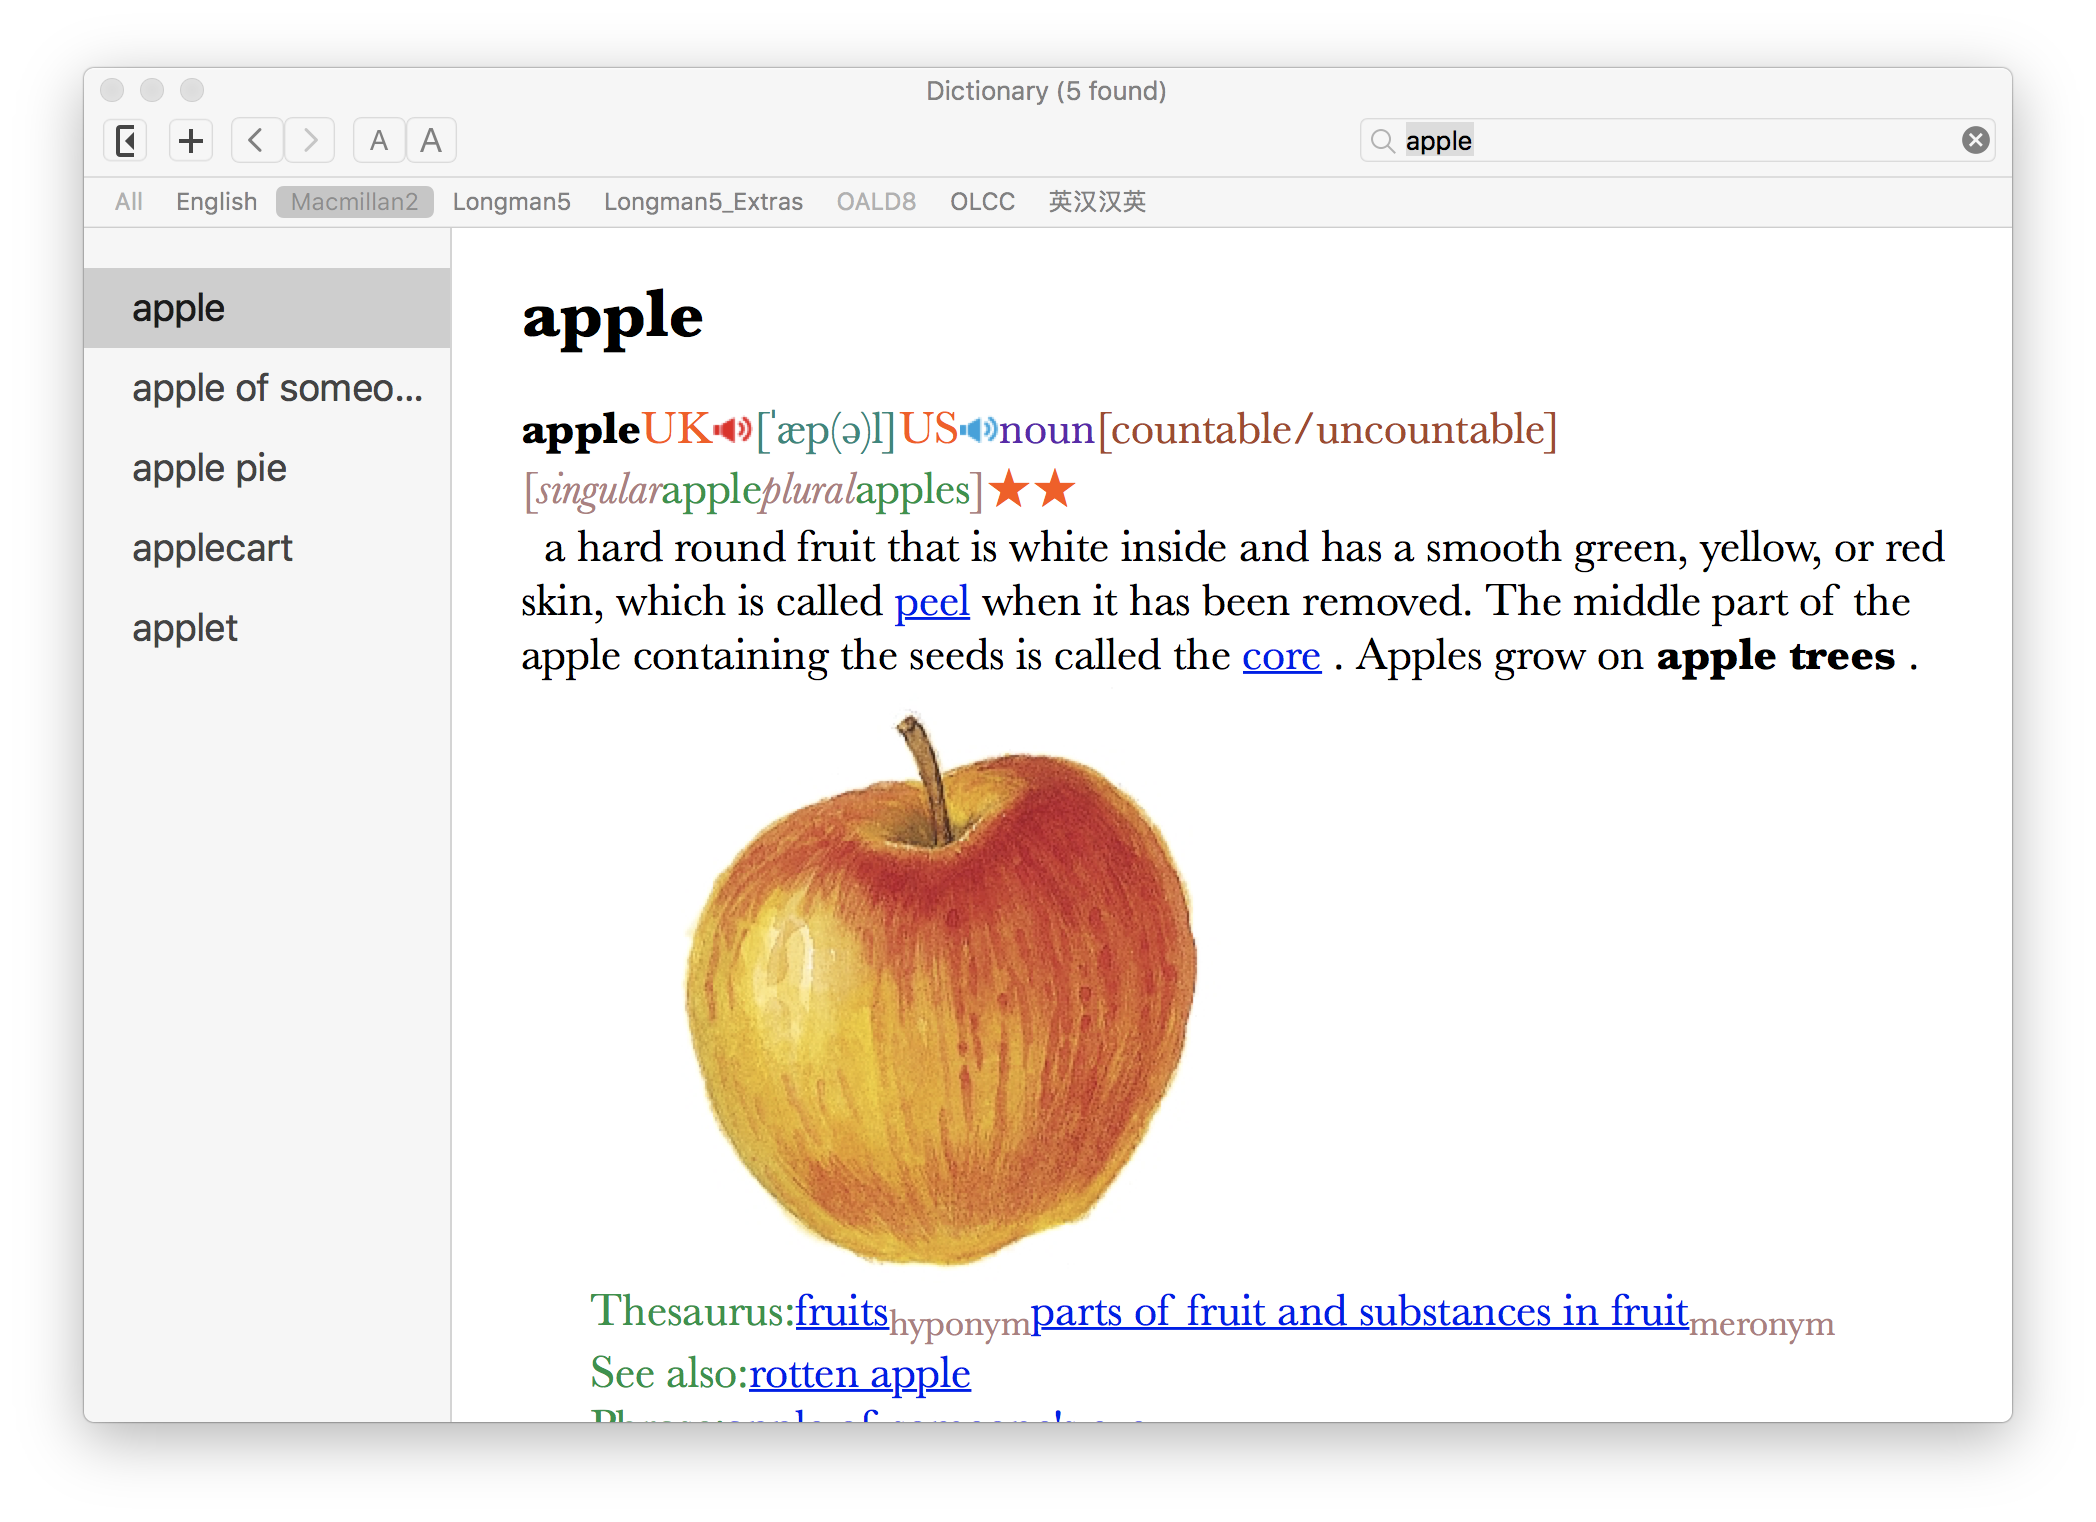
Task: Select 'apple pie' in the sidebar
Action: click(267, 468)
